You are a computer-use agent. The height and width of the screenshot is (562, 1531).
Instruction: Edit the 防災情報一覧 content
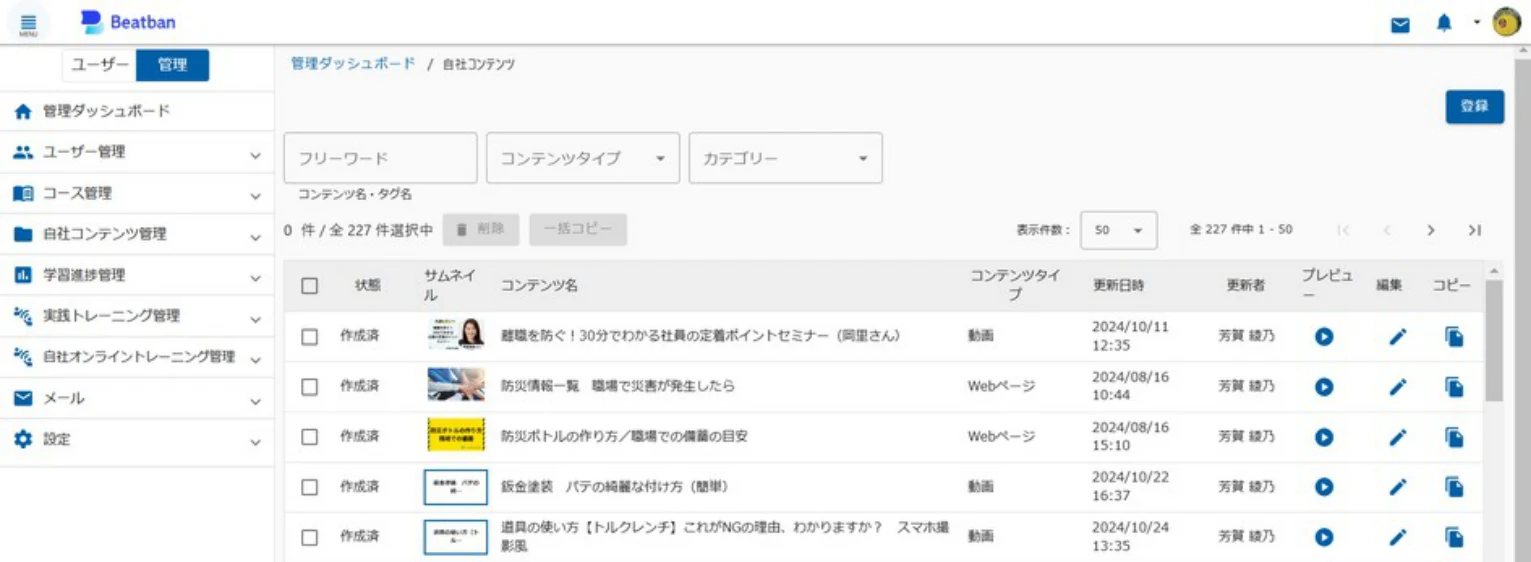[x=1398, y=387]
